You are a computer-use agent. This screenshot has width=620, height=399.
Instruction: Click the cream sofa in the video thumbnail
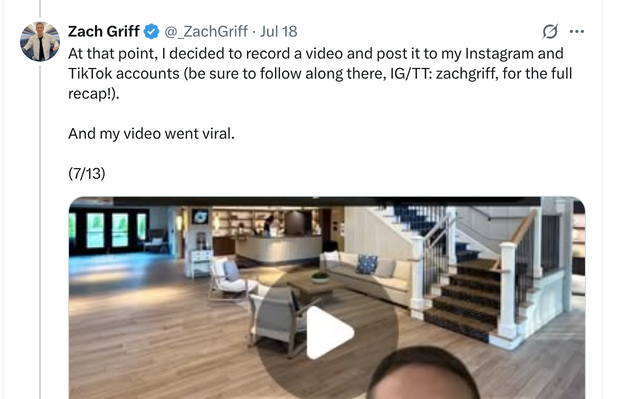pos(366,277)
